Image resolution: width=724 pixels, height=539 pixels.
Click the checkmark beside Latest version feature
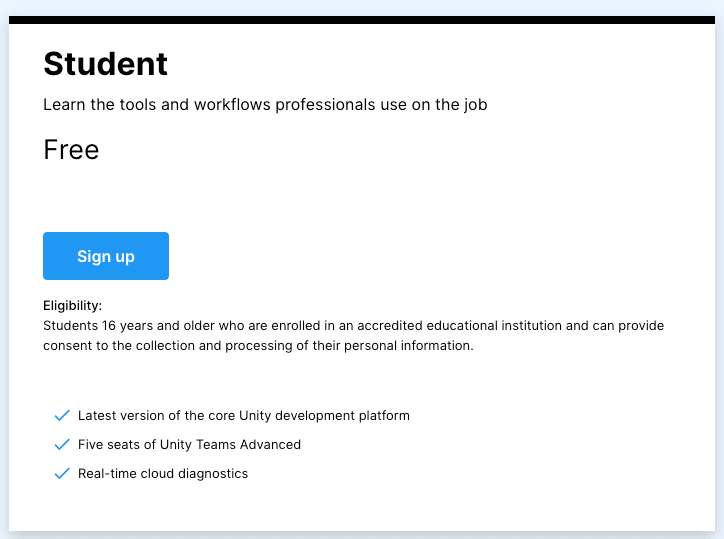(62, 415)
